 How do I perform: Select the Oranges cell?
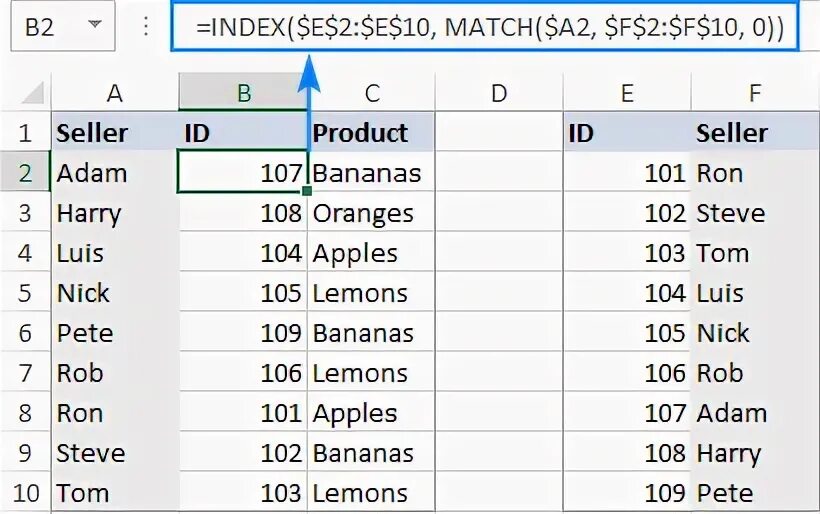point(370,213)
